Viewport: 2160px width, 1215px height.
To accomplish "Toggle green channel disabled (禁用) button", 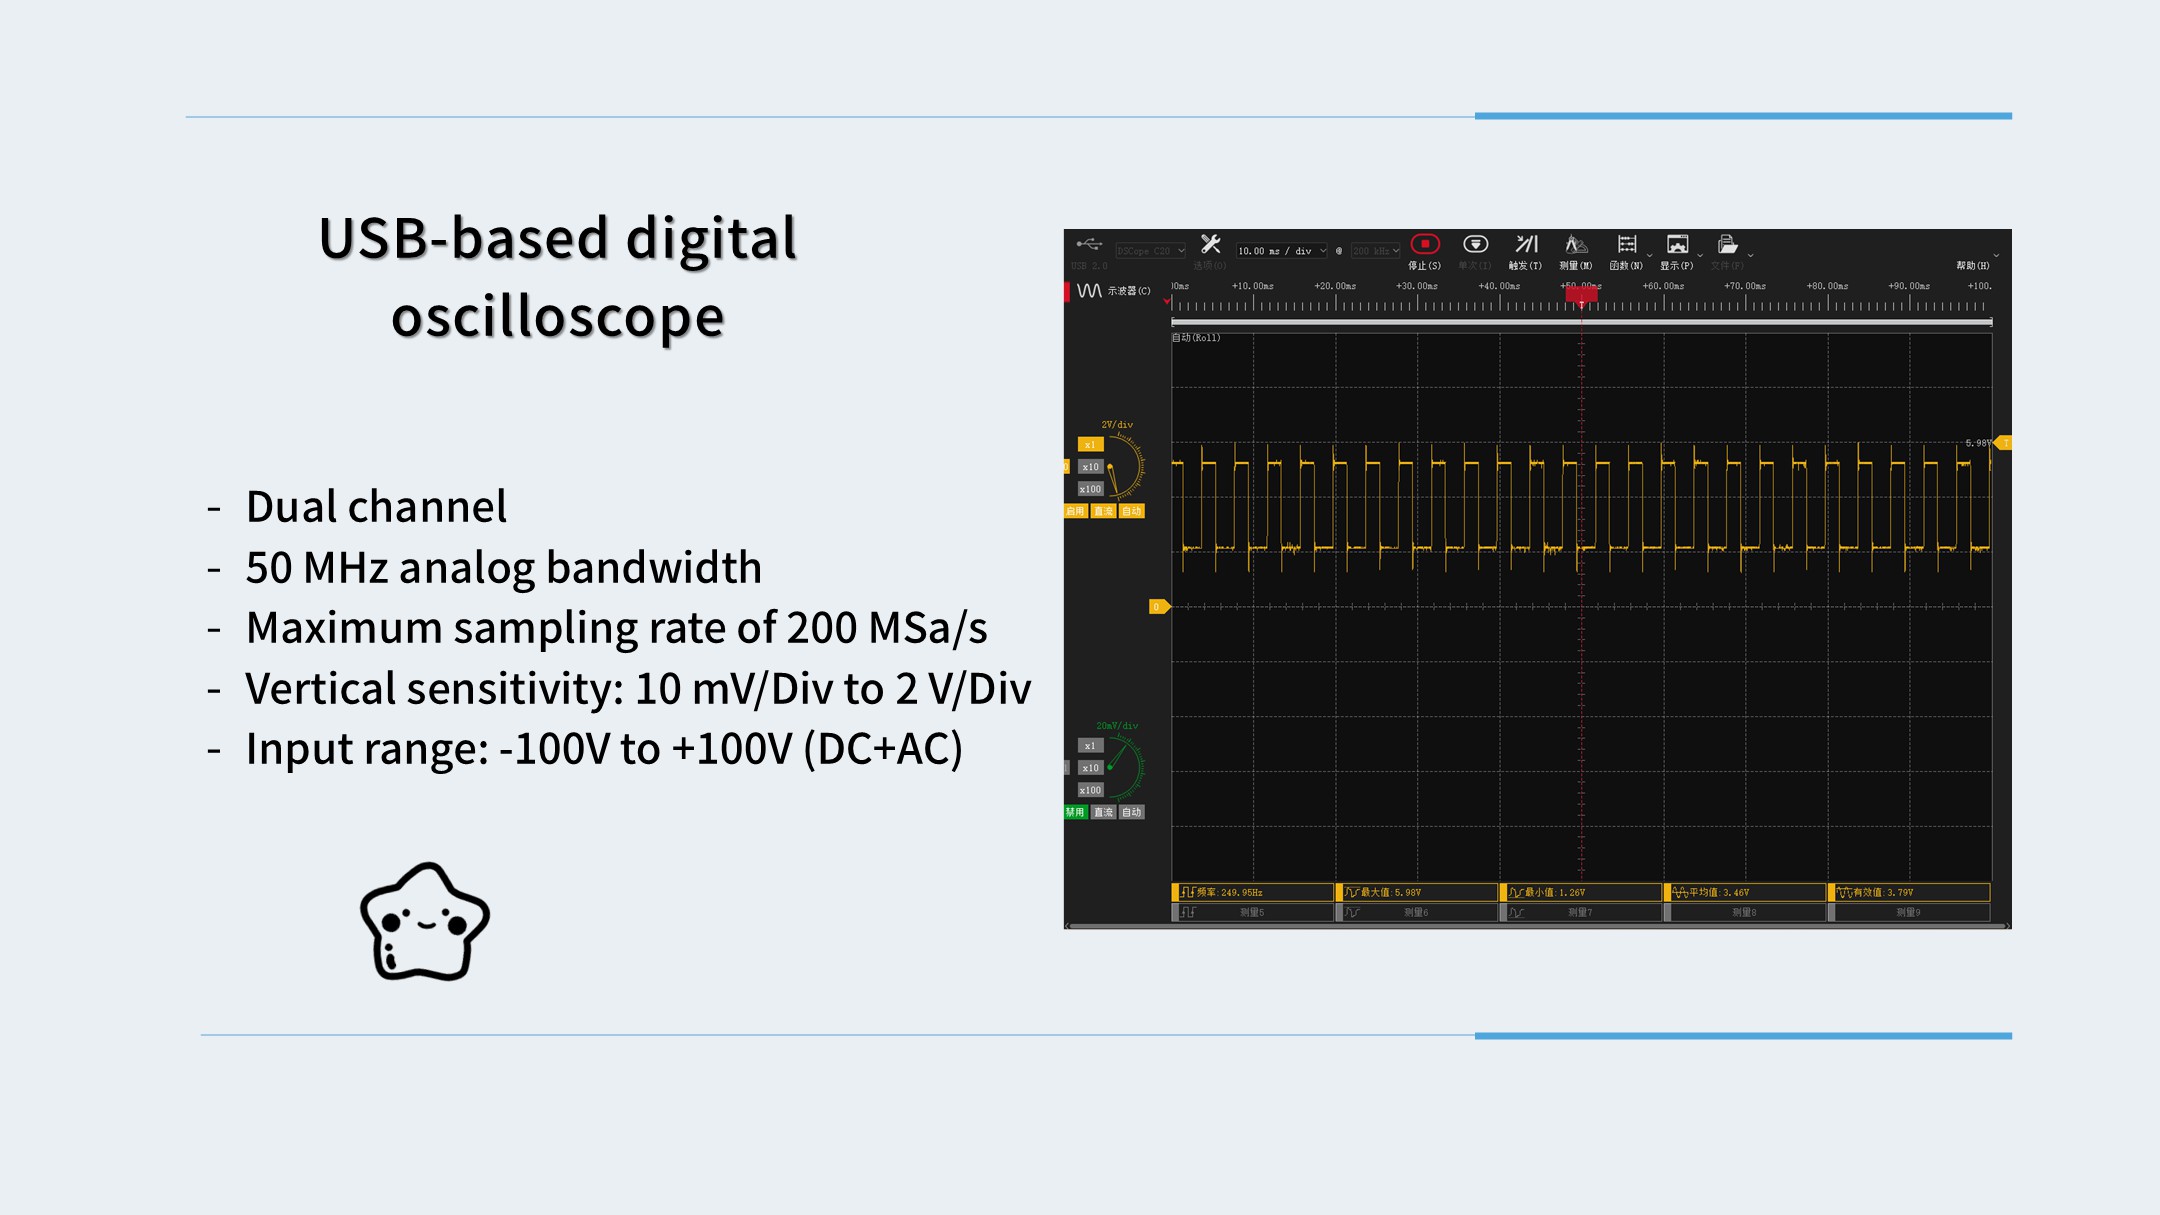I will tap(1075, 812).
